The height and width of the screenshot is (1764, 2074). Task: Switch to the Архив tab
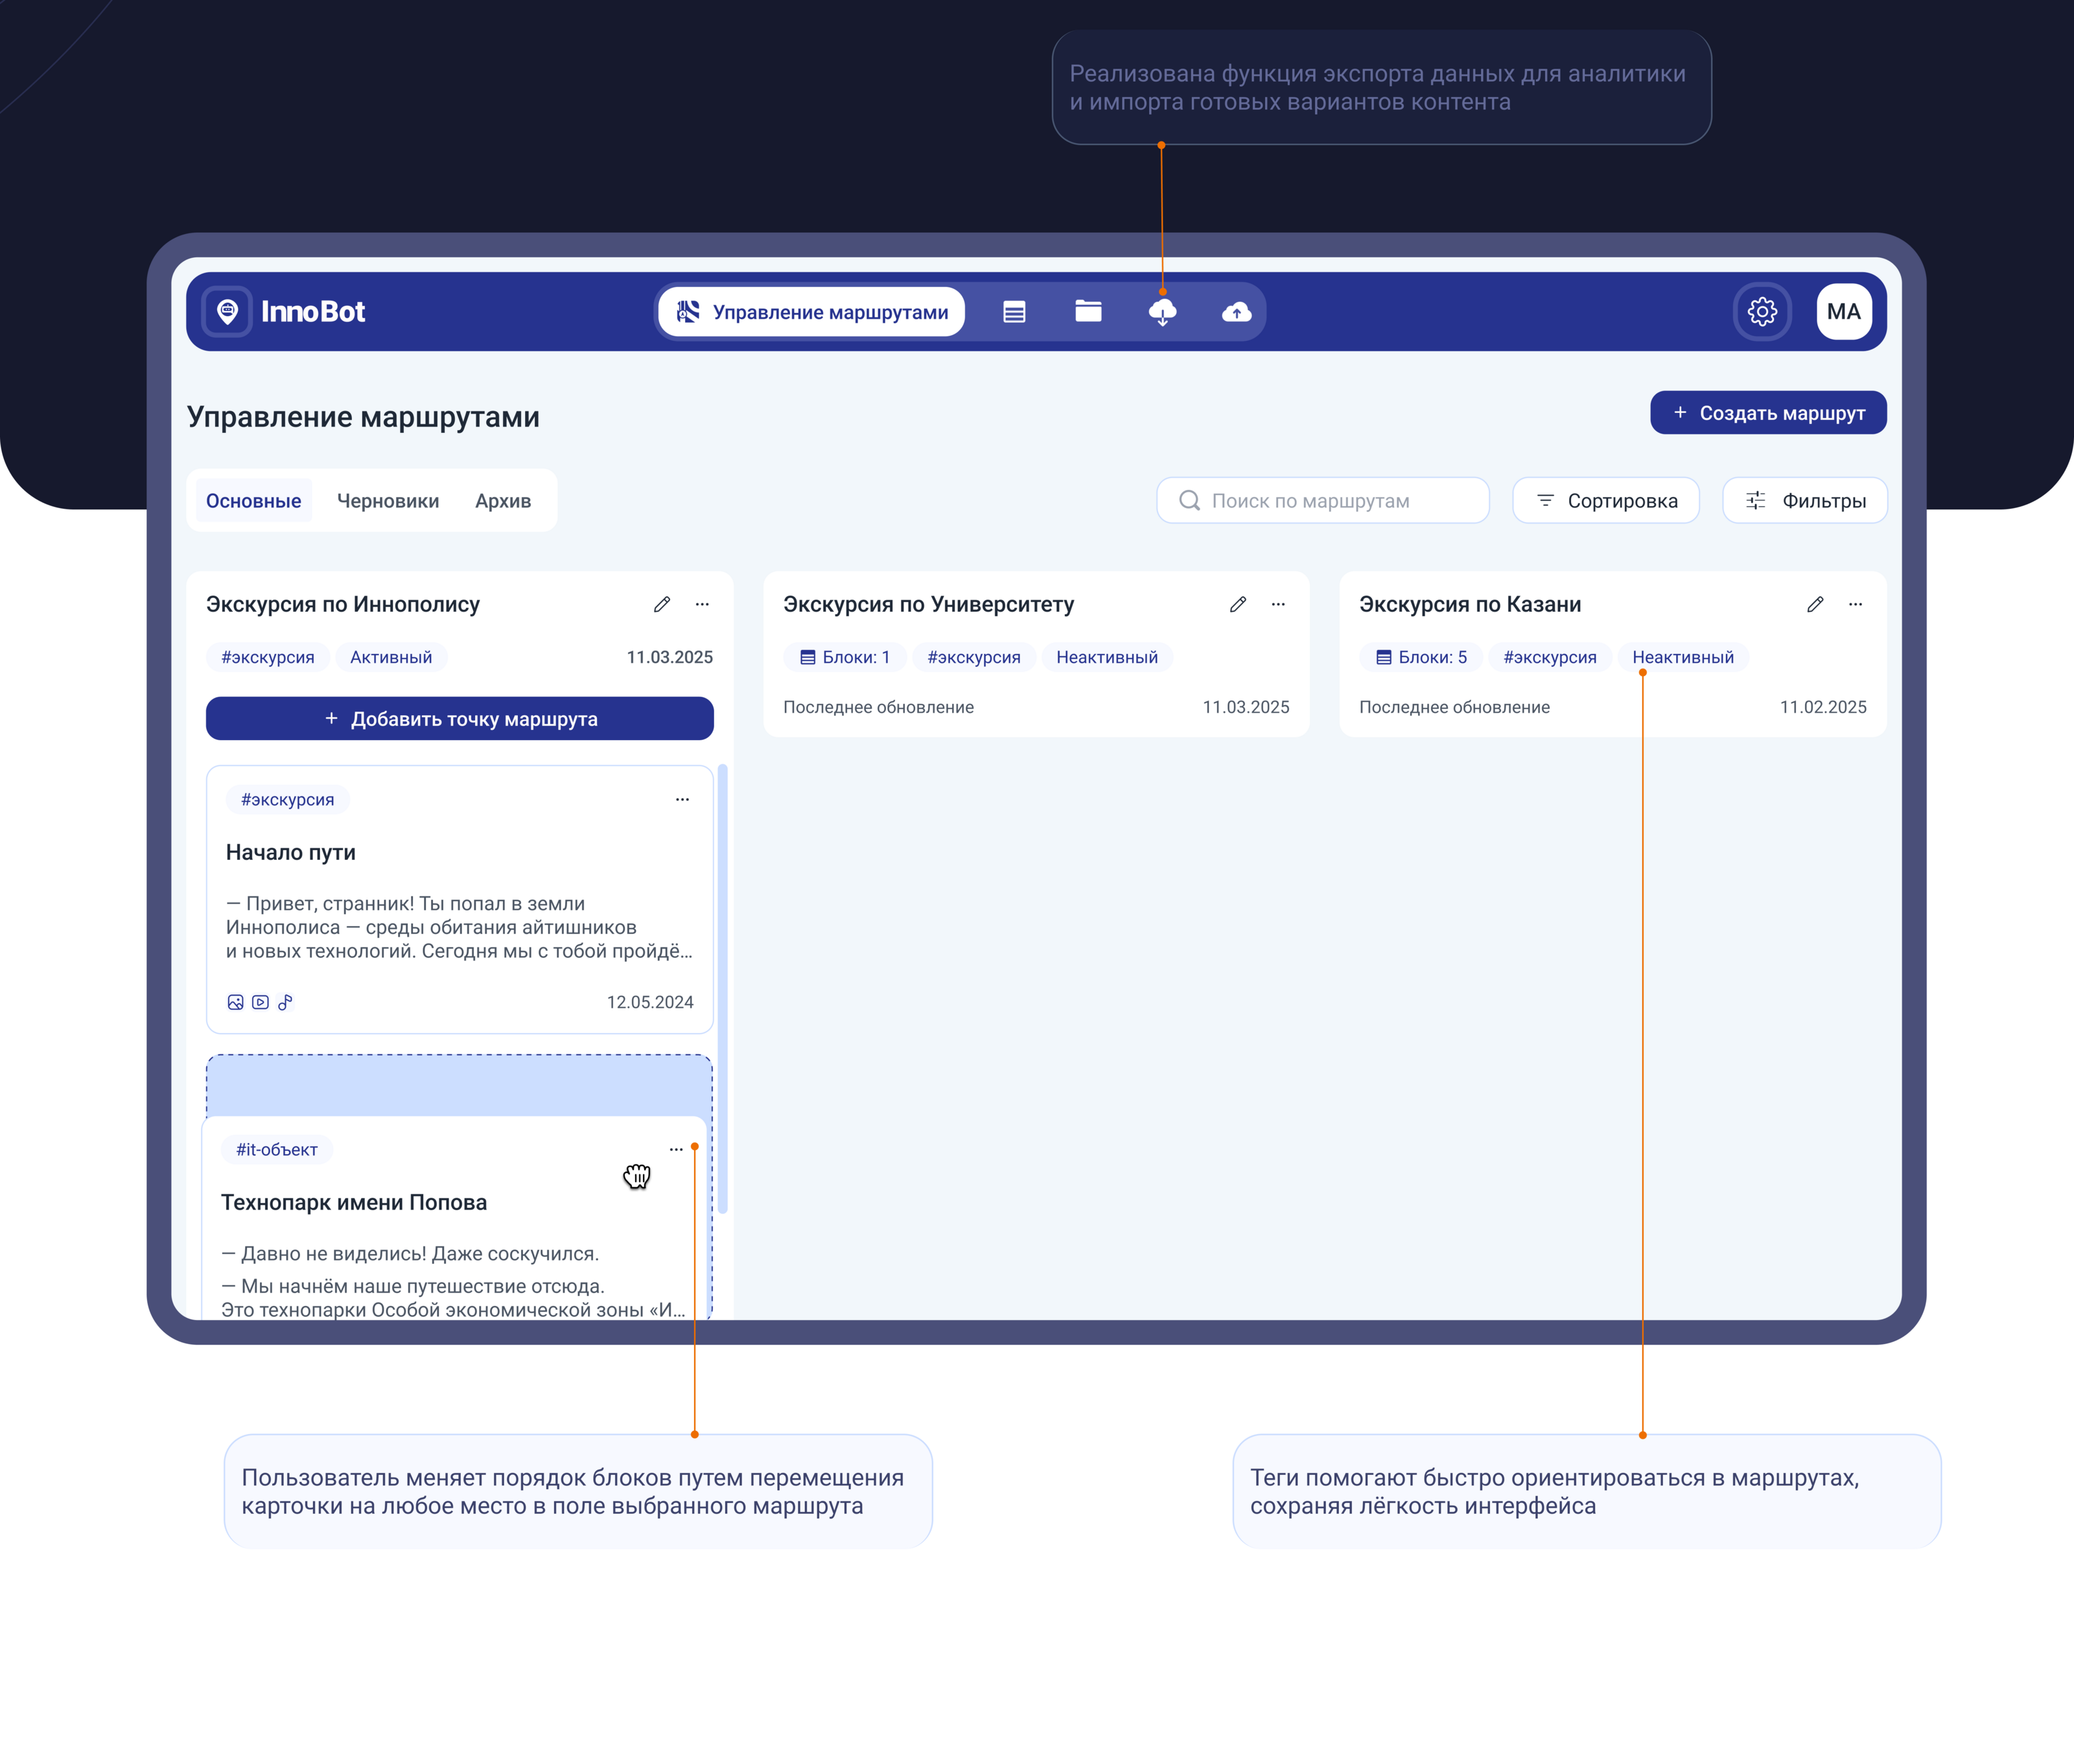503,501
